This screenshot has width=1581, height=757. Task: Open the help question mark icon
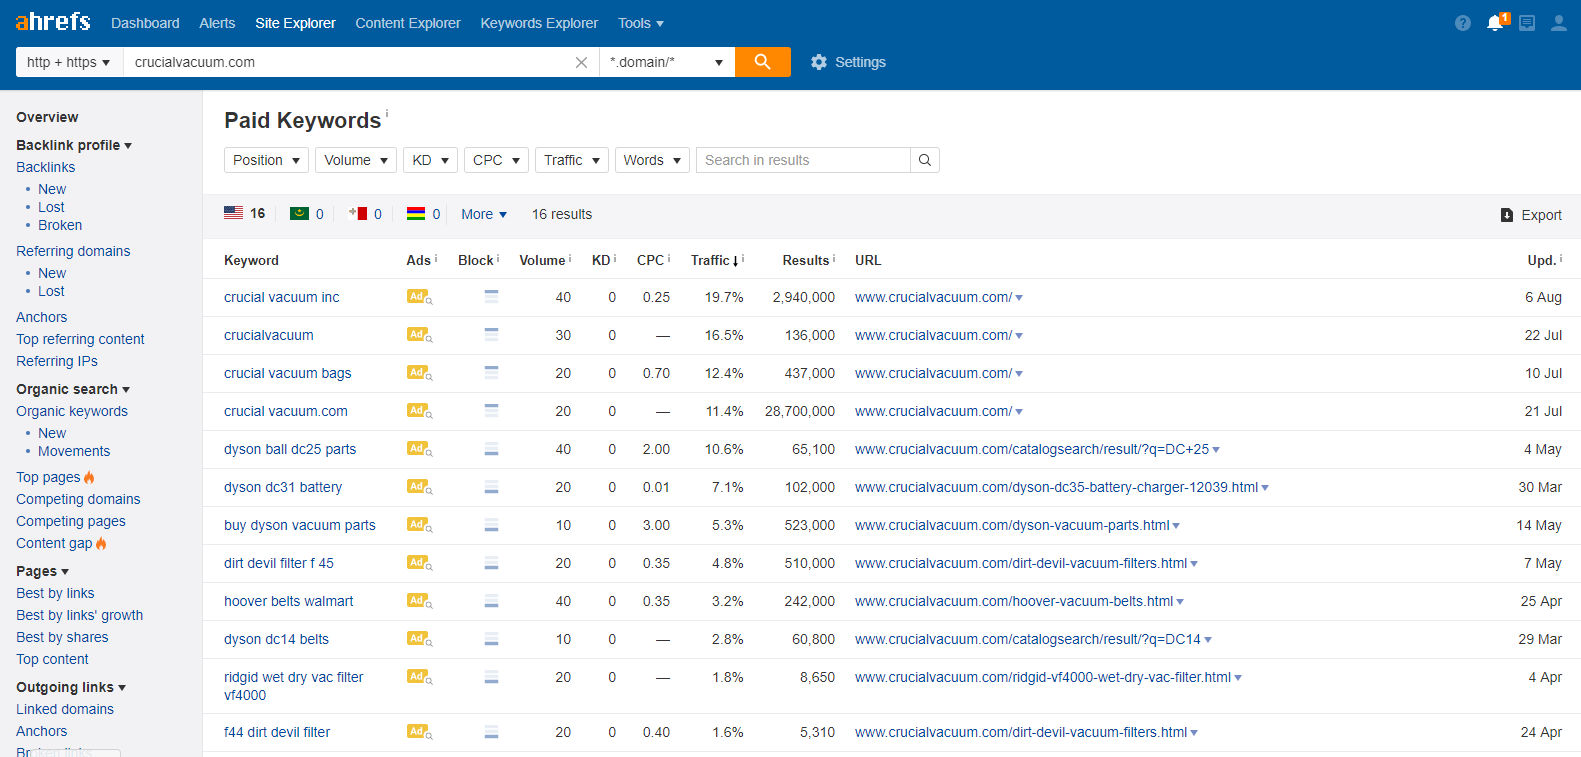(x=1463, y=23)
